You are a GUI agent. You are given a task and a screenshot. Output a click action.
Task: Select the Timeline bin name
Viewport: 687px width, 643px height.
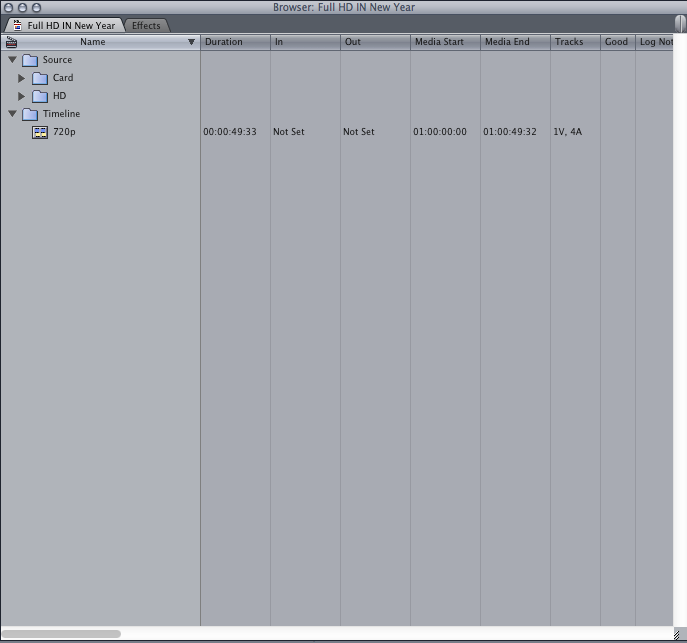(x=61, y=113)
